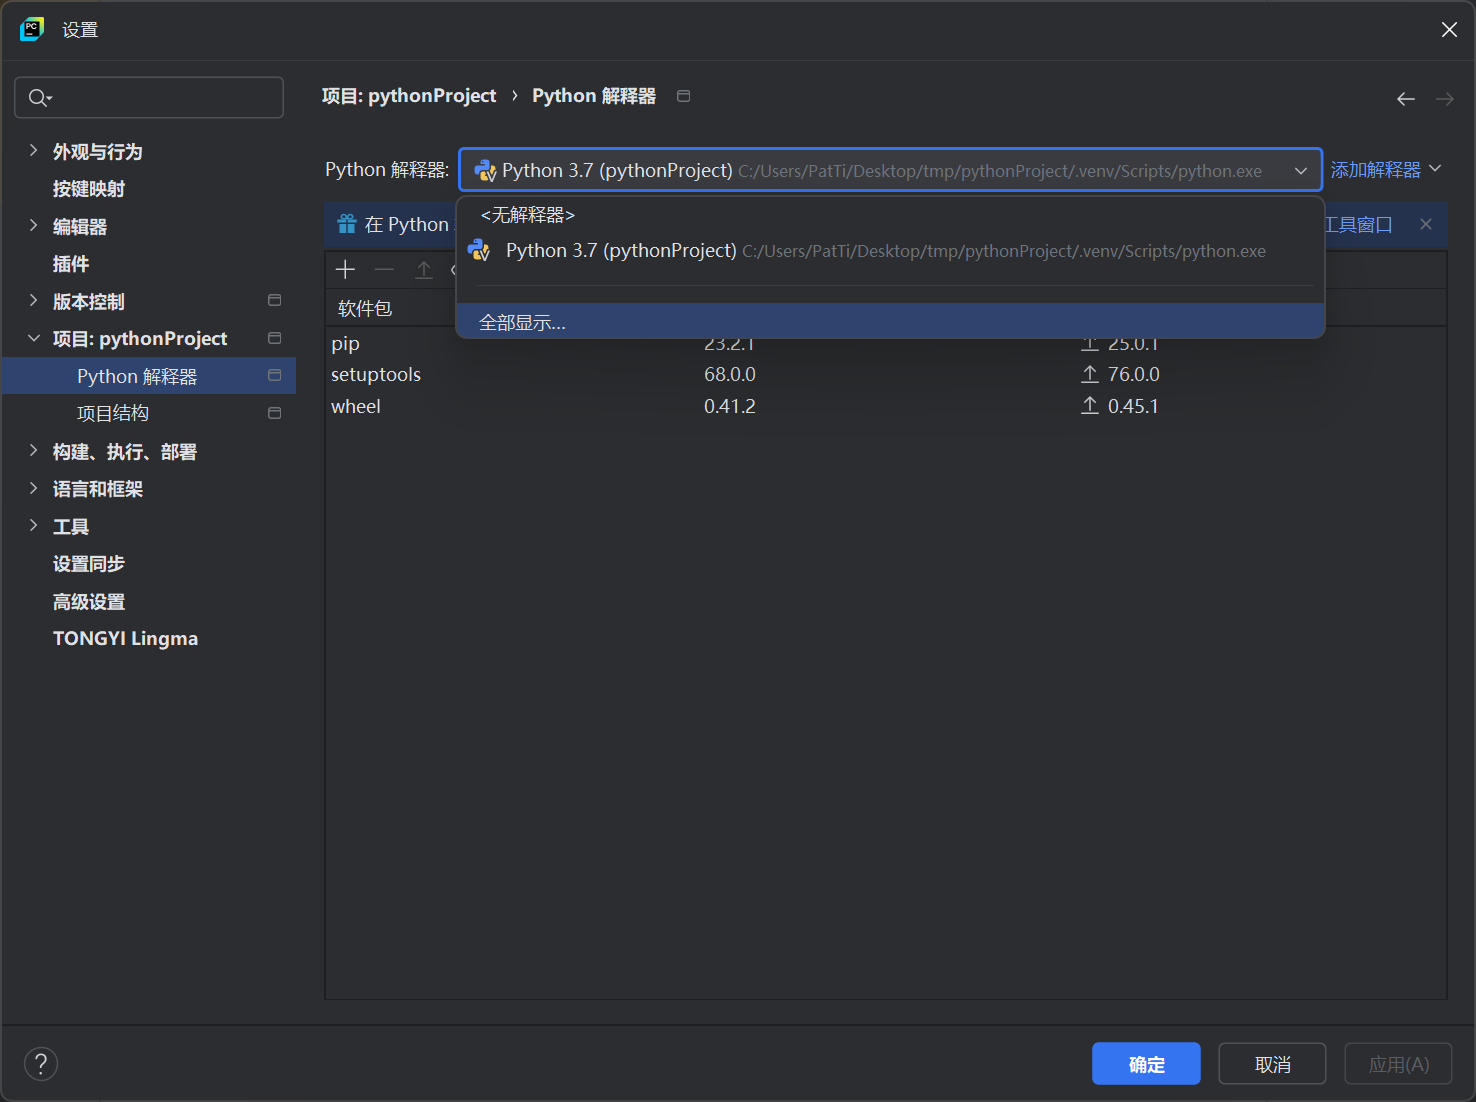Click the upgrade package up-arrow icon
Screen dimensions: 1476x1102
424,269
